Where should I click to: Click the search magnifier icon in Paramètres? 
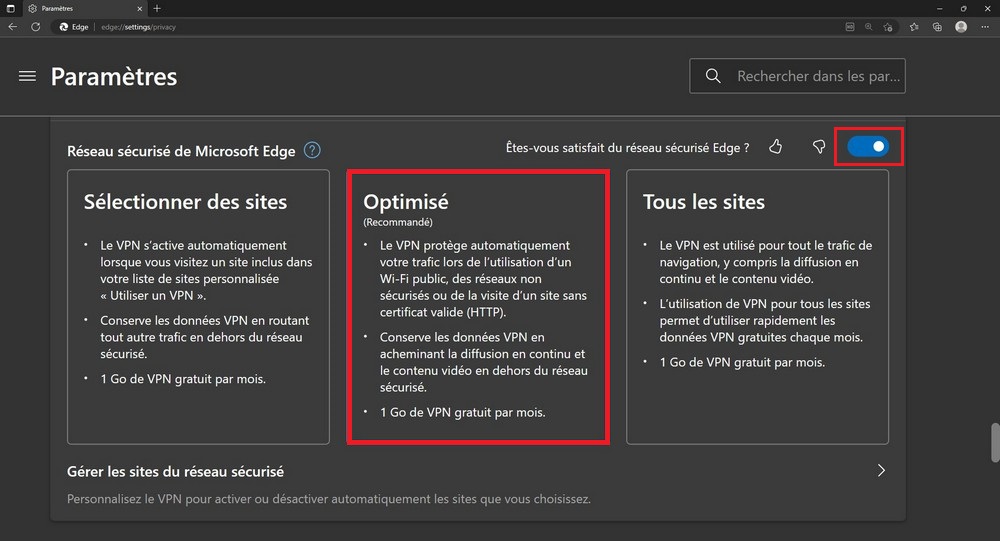coord(713,76)
